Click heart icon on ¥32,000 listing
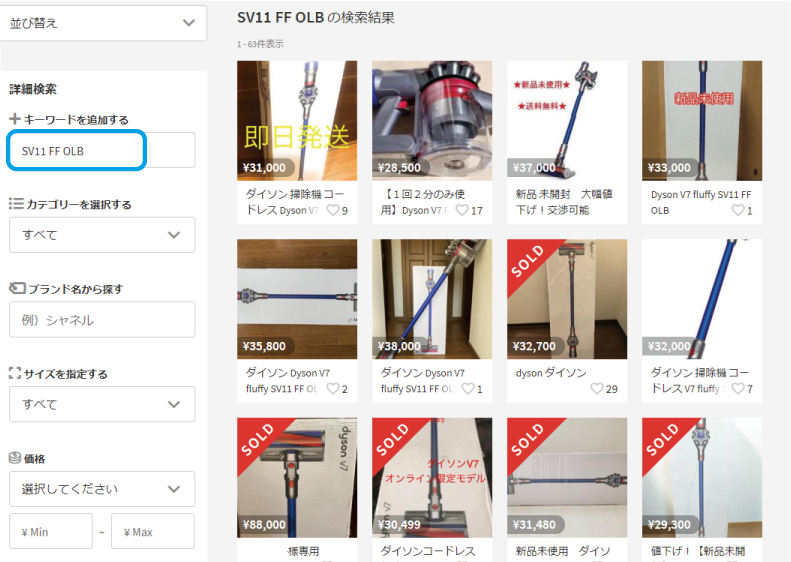This screenshot has width=791, height=562. (738, 388)
